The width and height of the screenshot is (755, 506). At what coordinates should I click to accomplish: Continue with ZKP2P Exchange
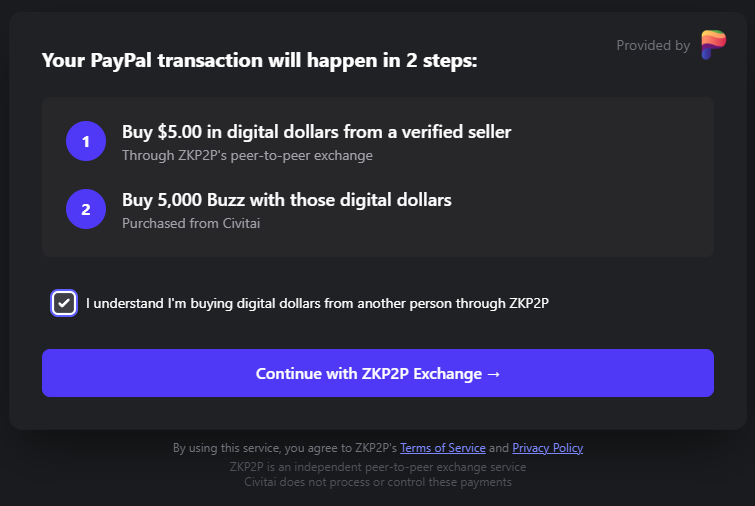point(378,373)
